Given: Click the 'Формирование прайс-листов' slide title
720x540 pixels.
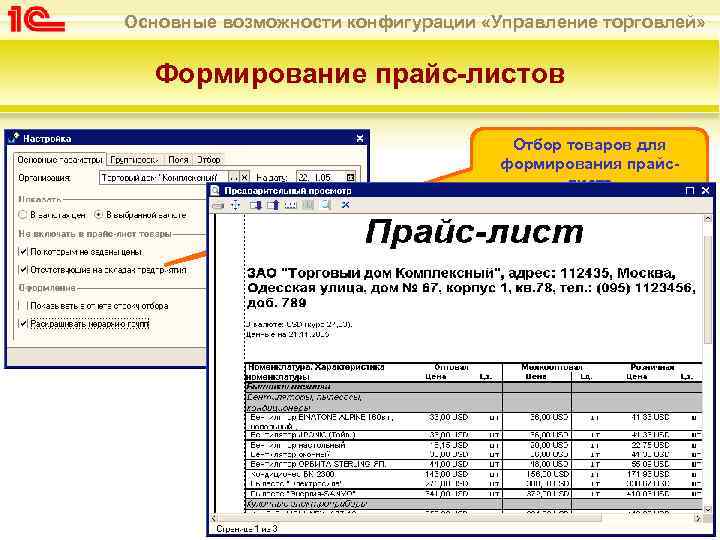Looking at the screenshot, I should click(x=360, y=74).
